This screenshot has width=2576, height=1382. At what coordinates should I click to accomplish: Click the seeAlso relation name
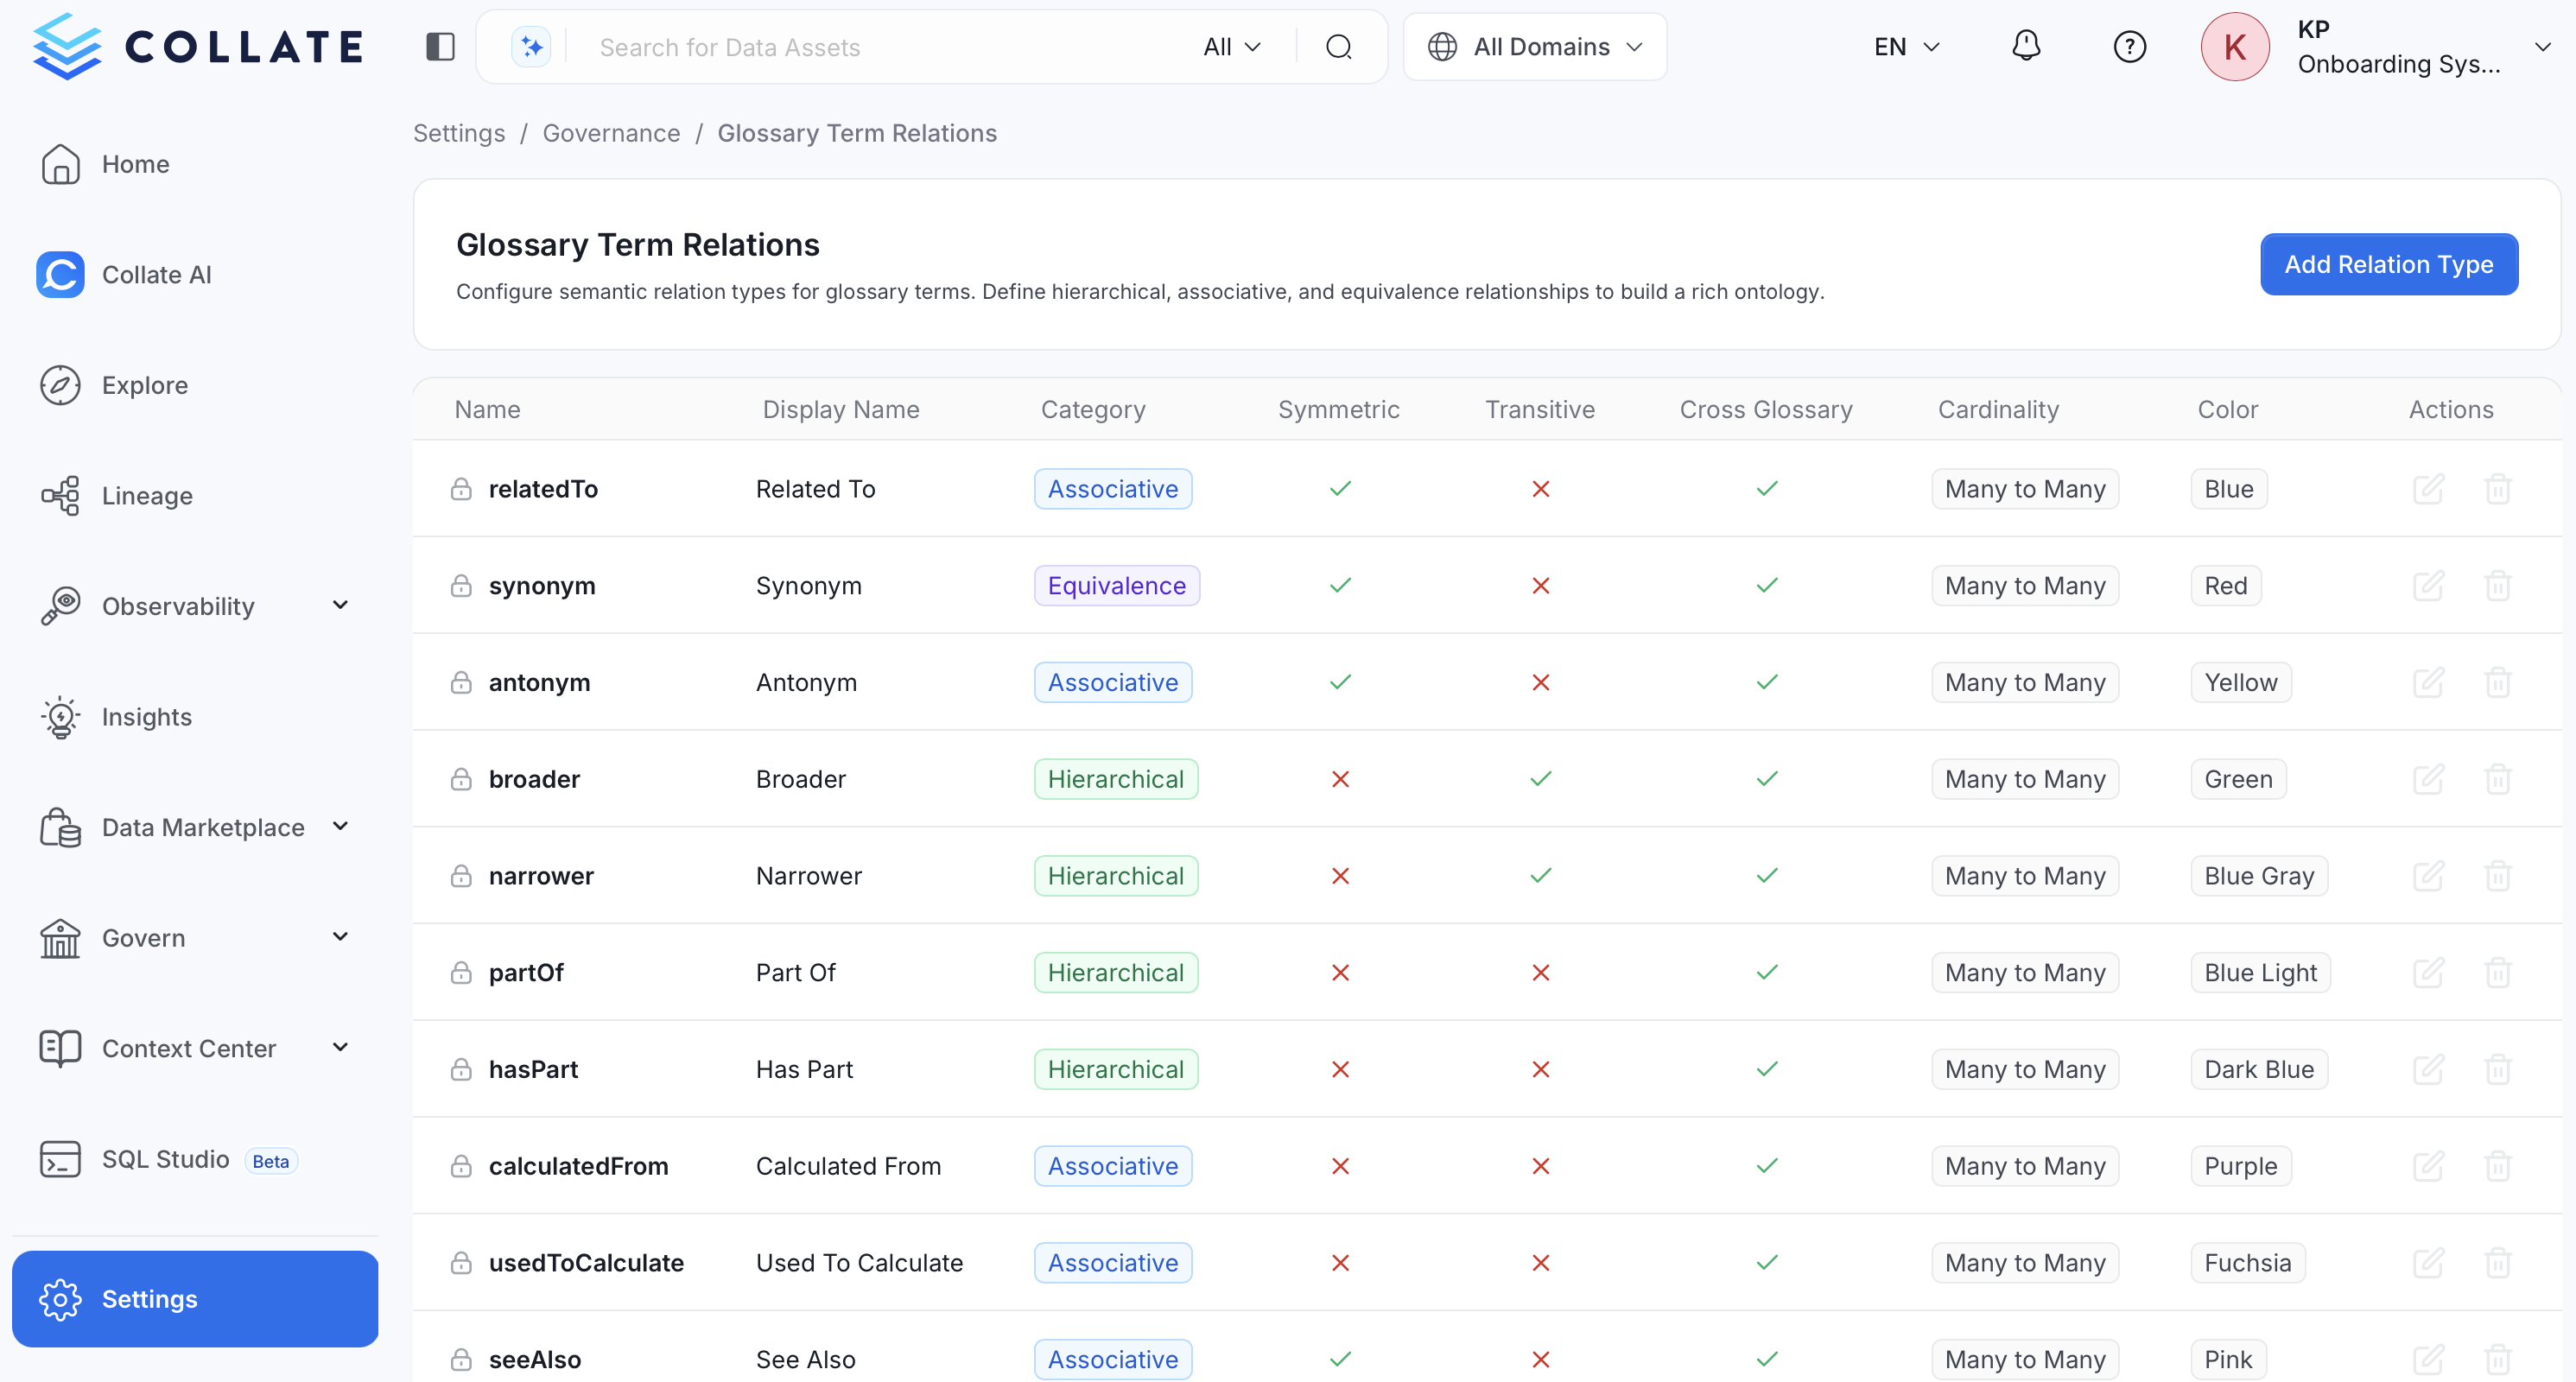tap(535, 1360)
